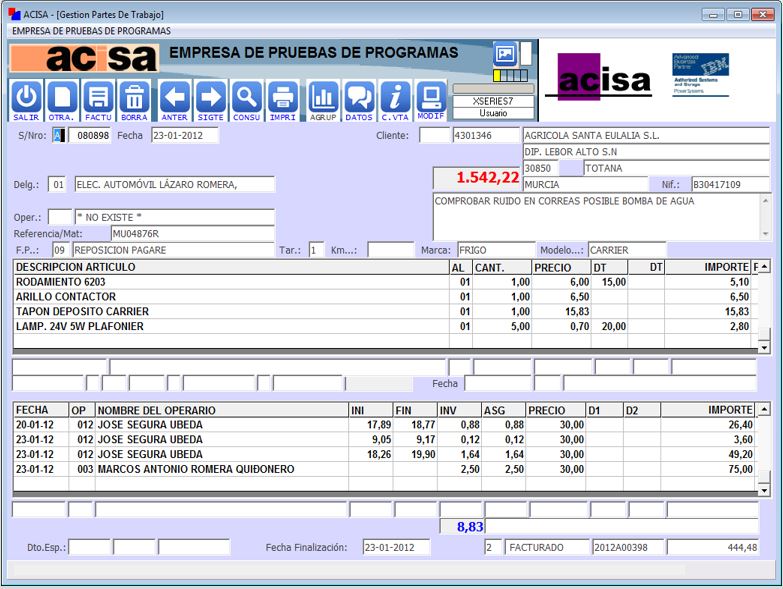The height and width of the screenshot is (589, 783).
Task: Click the Referencia/Mat field MU04876R
Action: tap(192, 234)
